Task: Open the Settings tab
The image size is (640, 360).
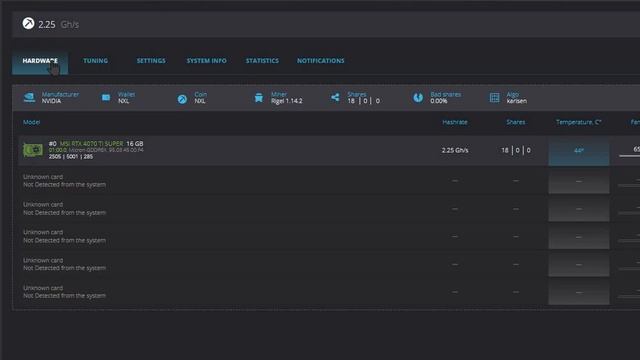Action: pos(151,61)
